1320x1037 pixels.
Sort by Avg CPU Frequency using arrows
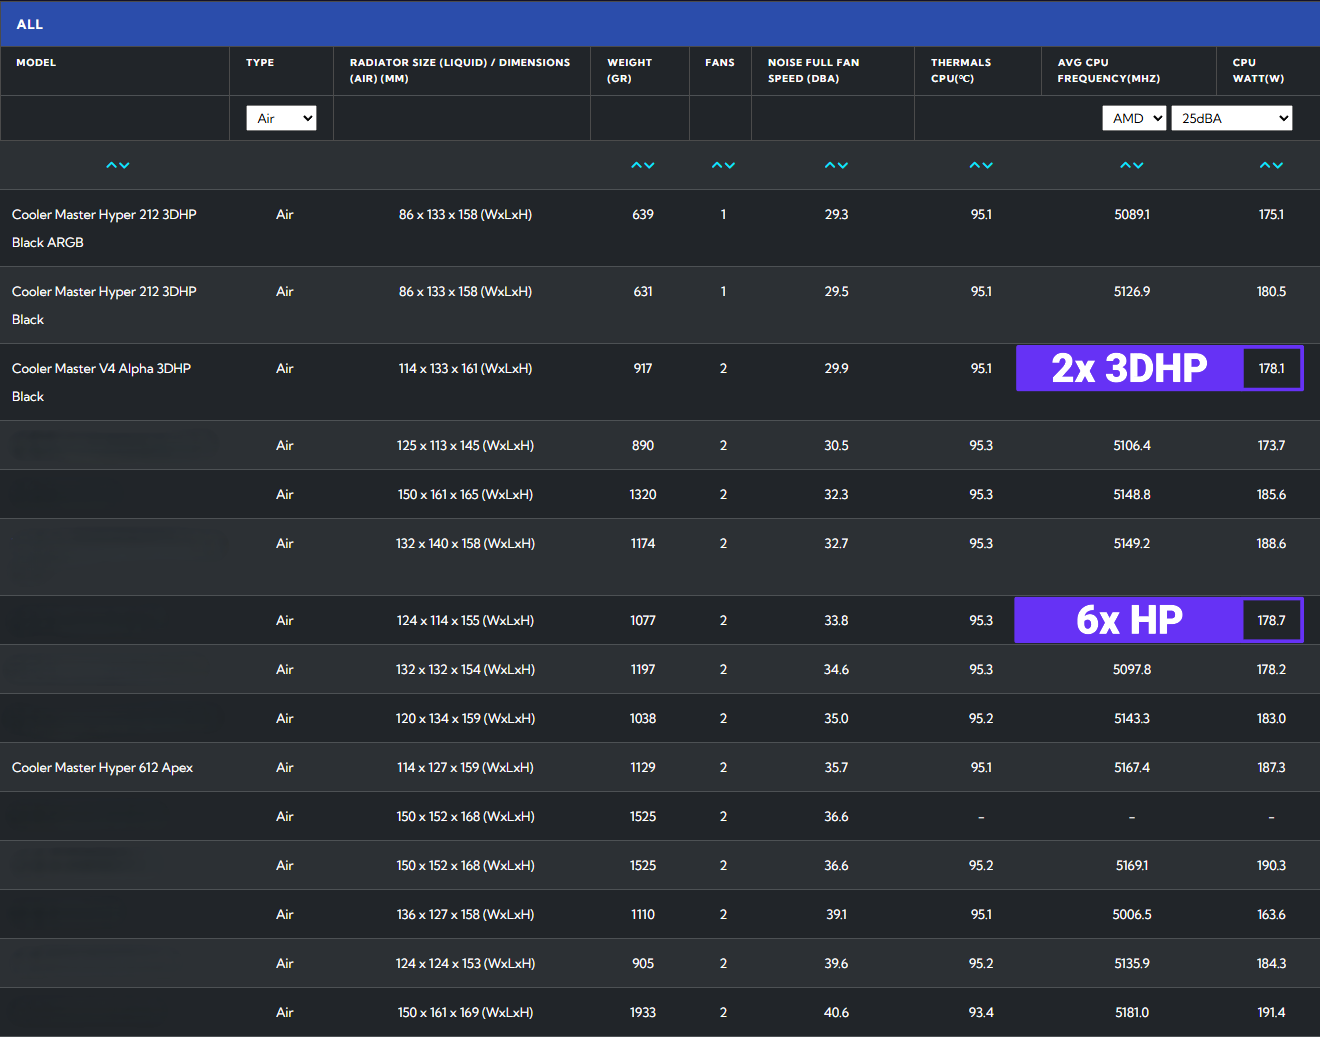(x=1131, y=165)
